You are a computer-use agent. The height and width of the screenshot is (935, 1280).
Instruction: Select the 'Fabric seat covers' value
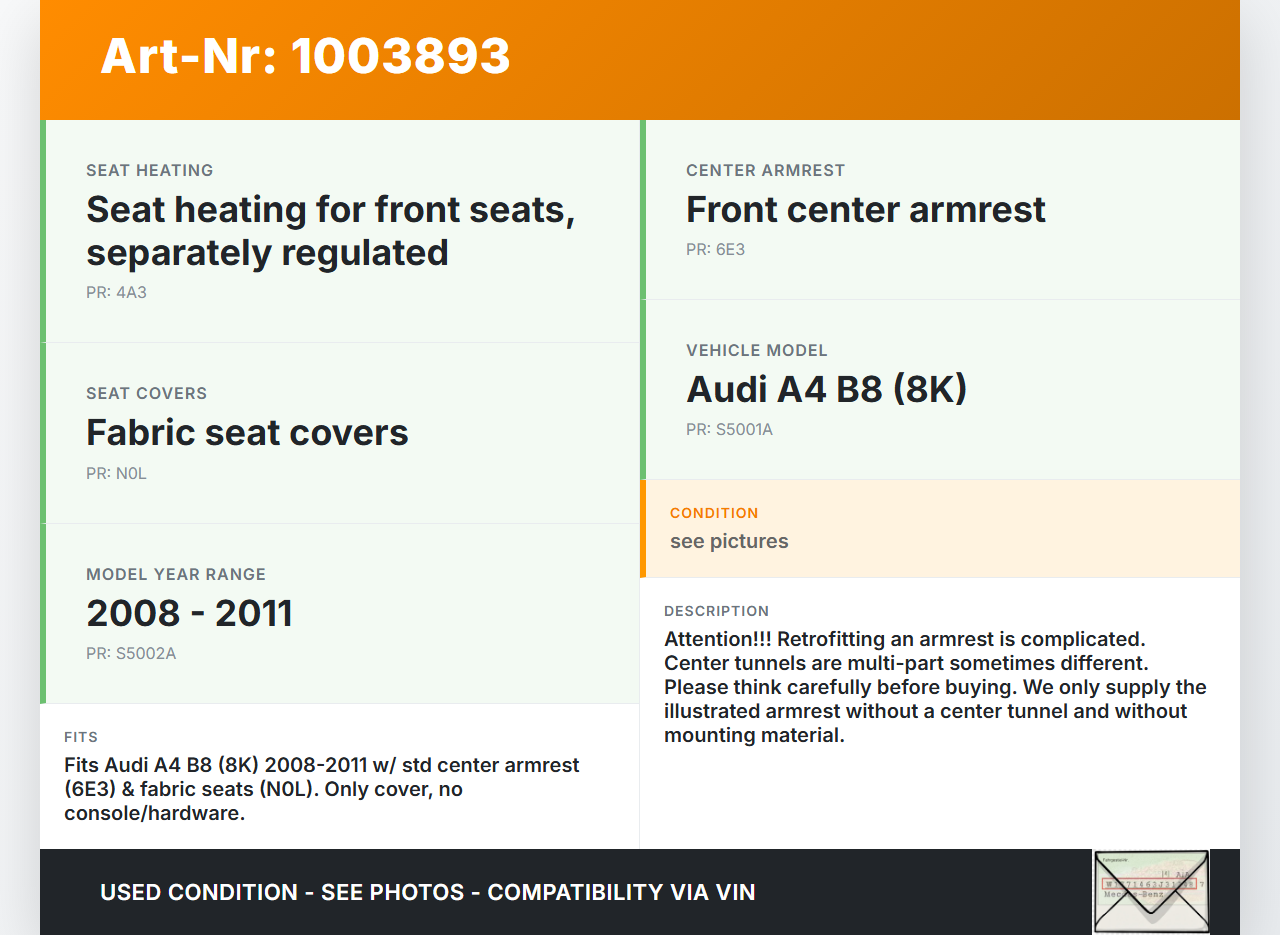[247, 433]
